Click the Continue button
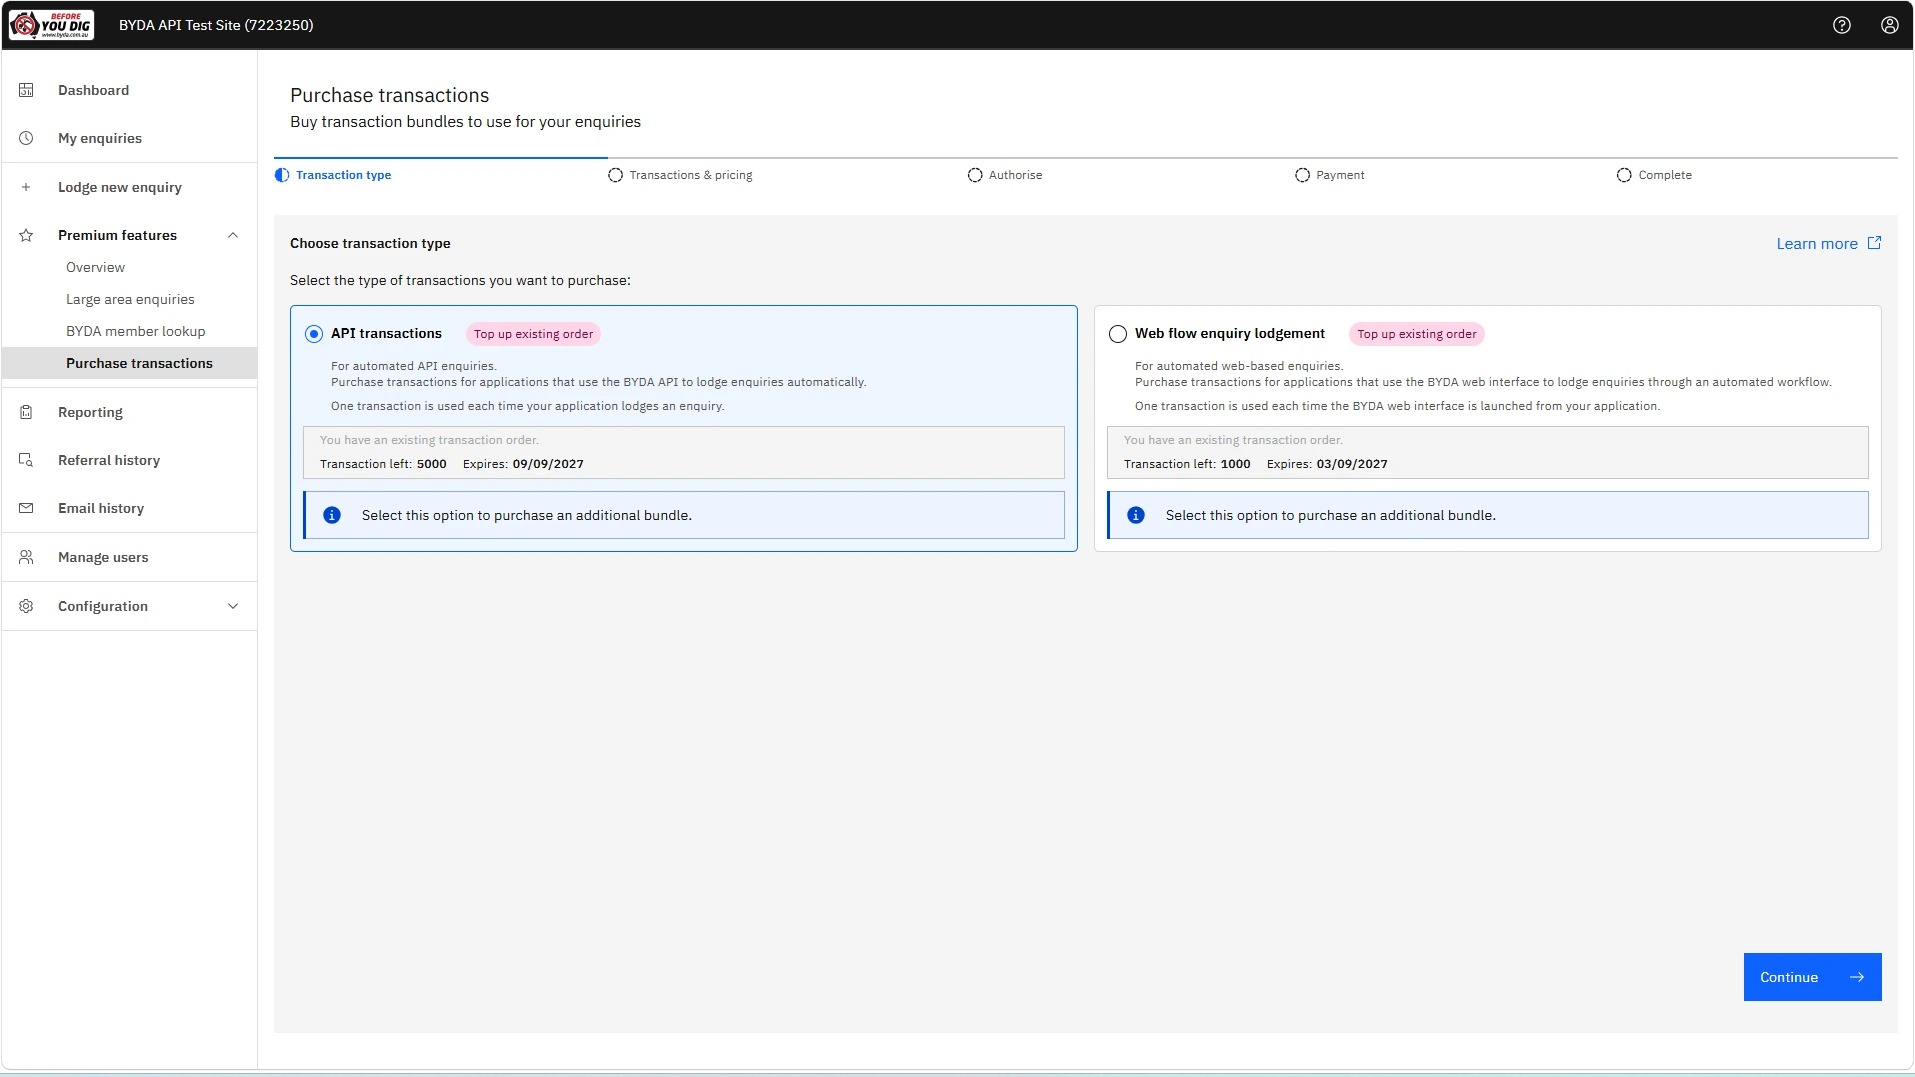The height and width of the screenshot is (1077, 1915). [1812, 977]
